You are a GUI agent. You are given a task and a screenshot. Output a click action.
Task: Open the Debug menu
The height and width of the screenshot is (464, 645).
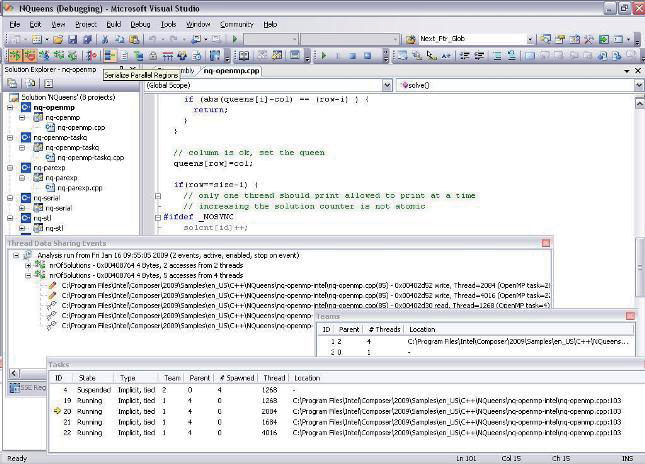click(x=140, y=25)
